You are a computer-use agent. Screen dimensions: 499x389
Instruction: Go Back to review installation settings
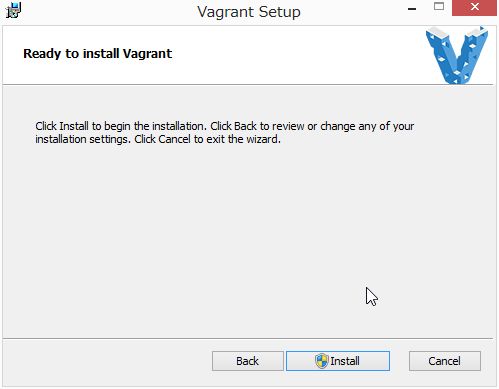248,361
